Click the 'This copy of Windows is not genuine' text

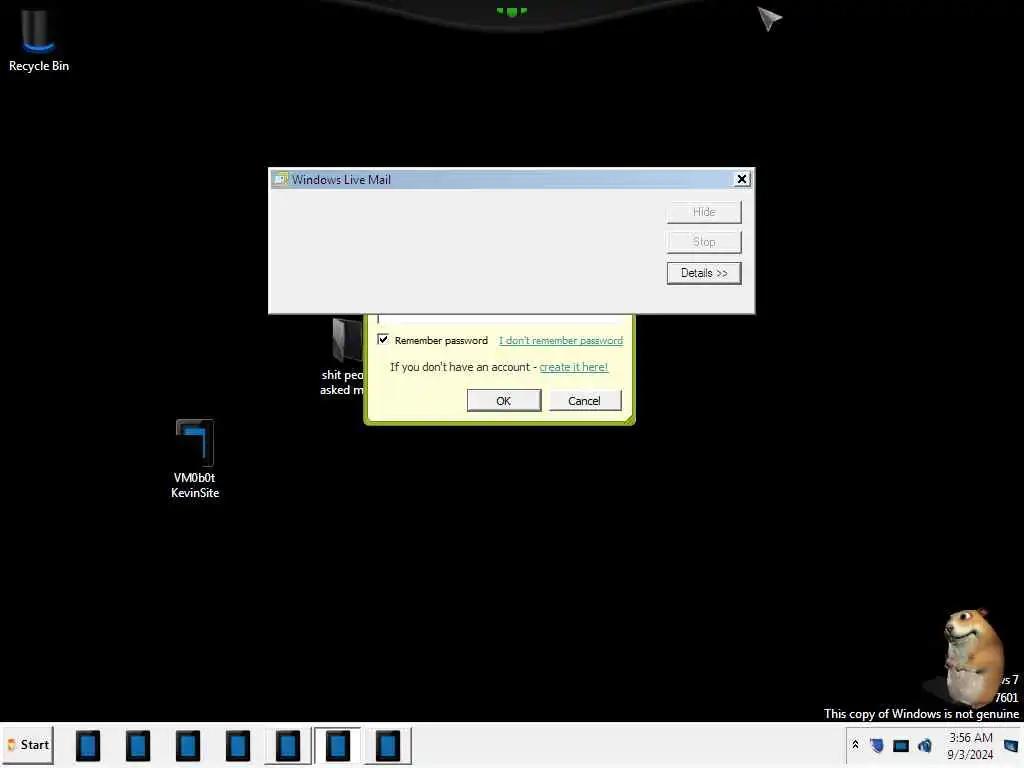921,714
